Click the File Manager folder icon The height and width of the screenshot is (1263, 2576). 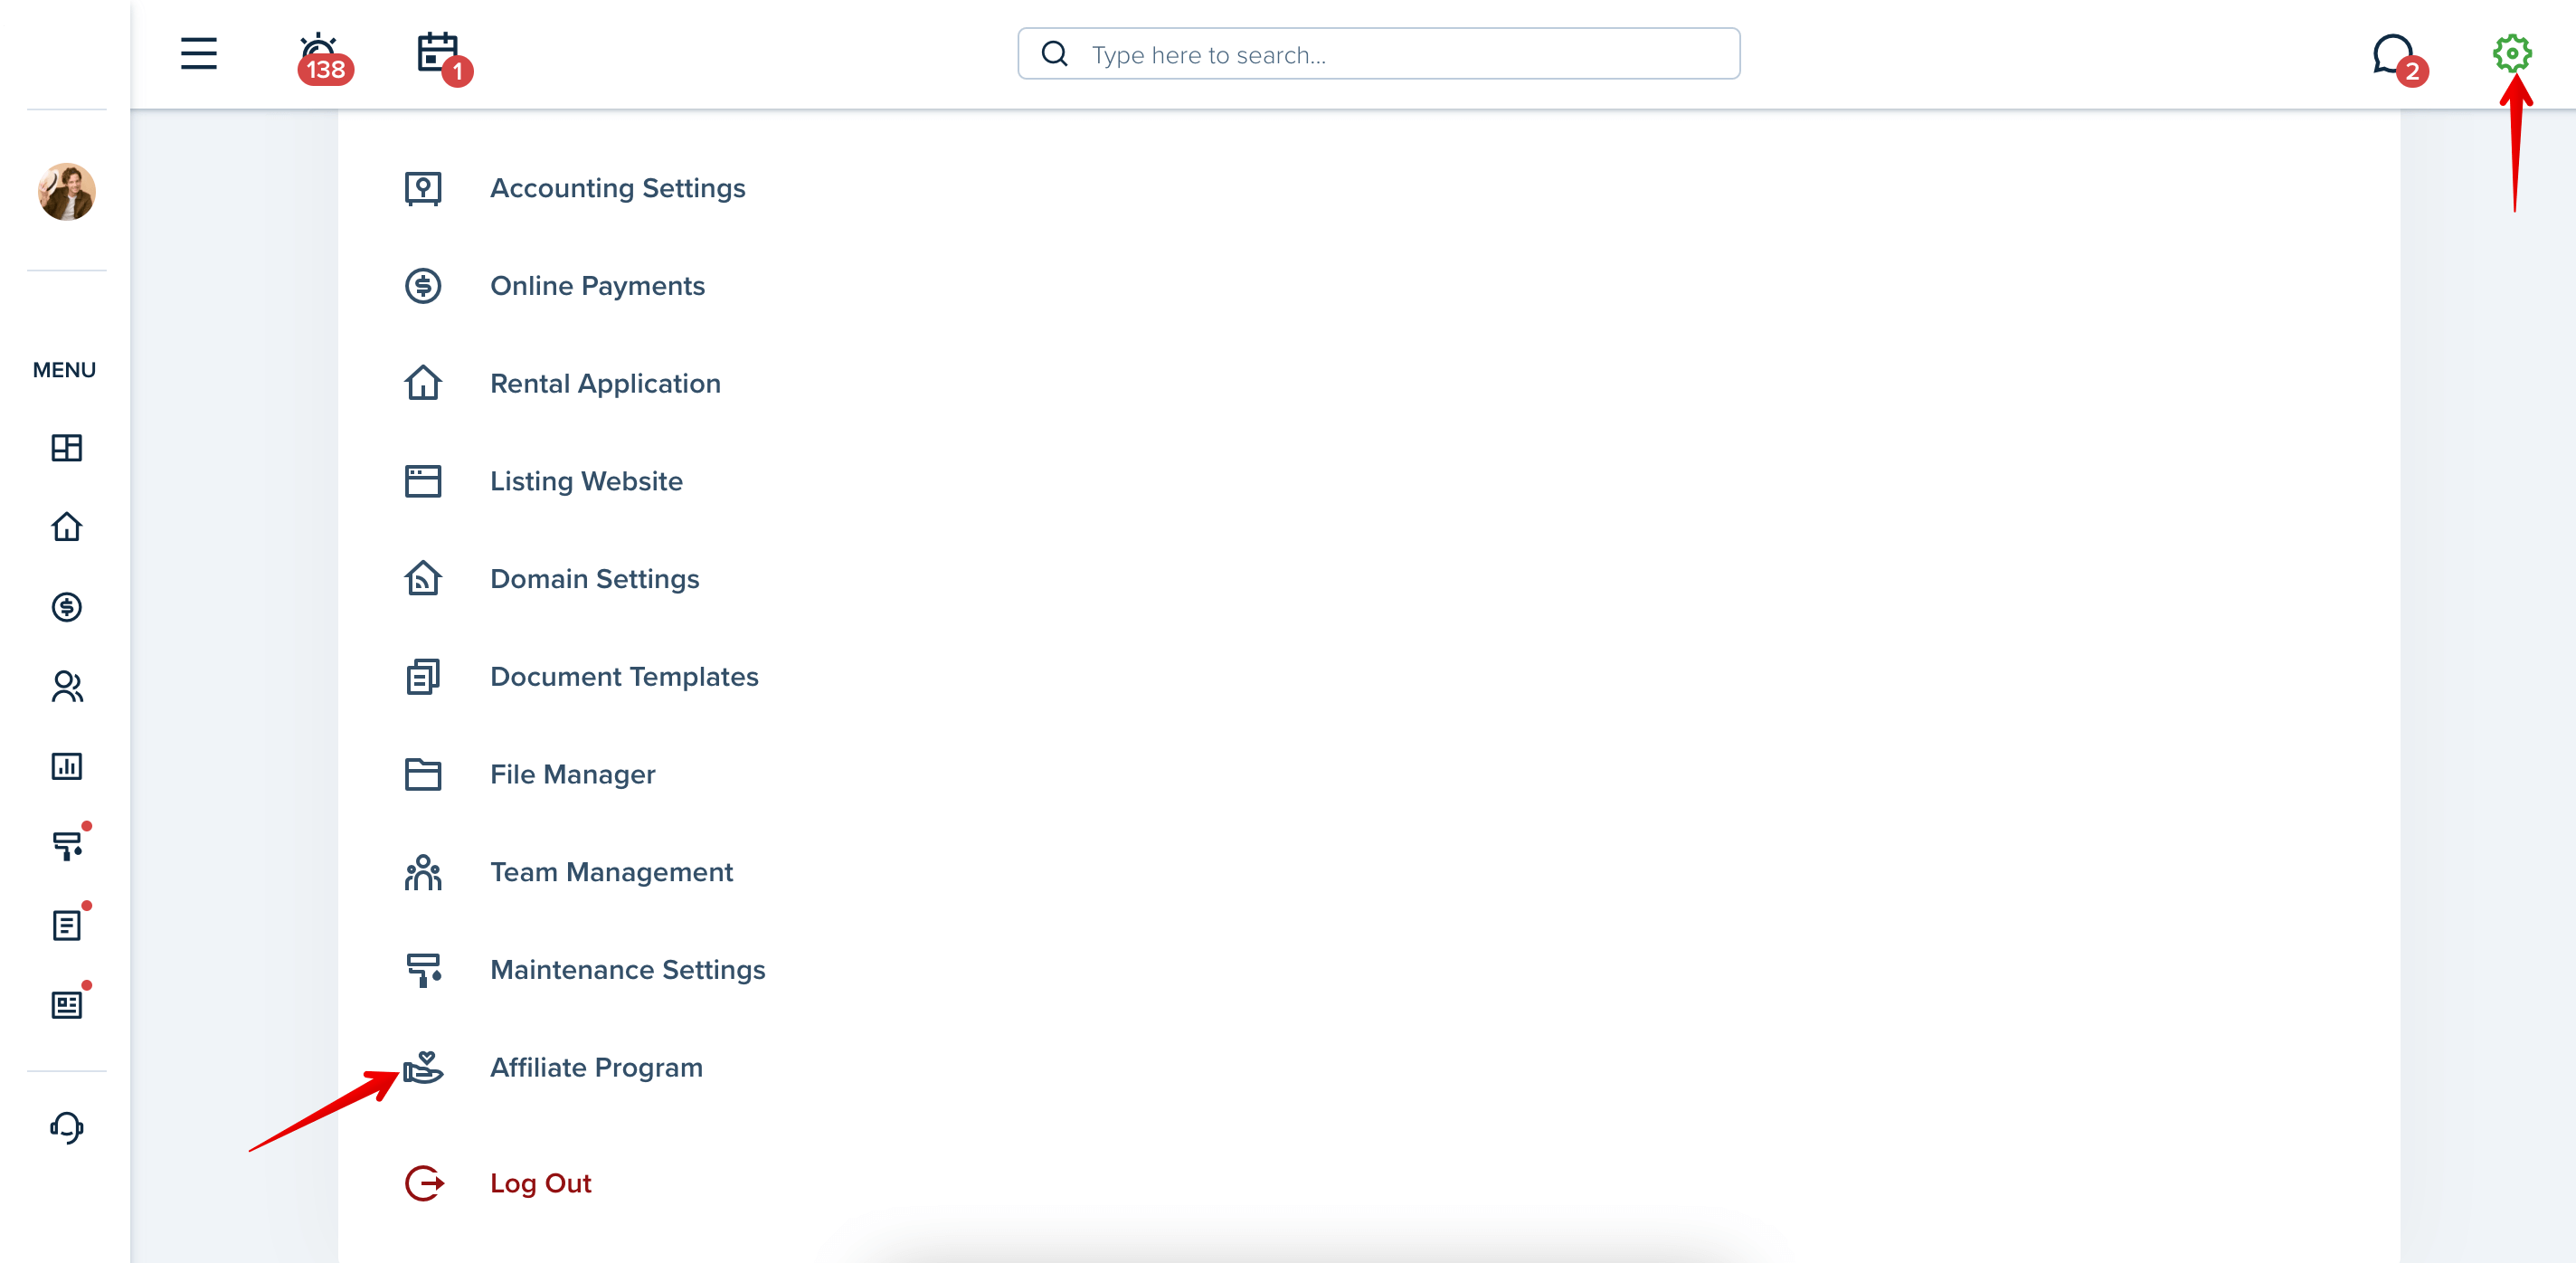pos(423,774)
